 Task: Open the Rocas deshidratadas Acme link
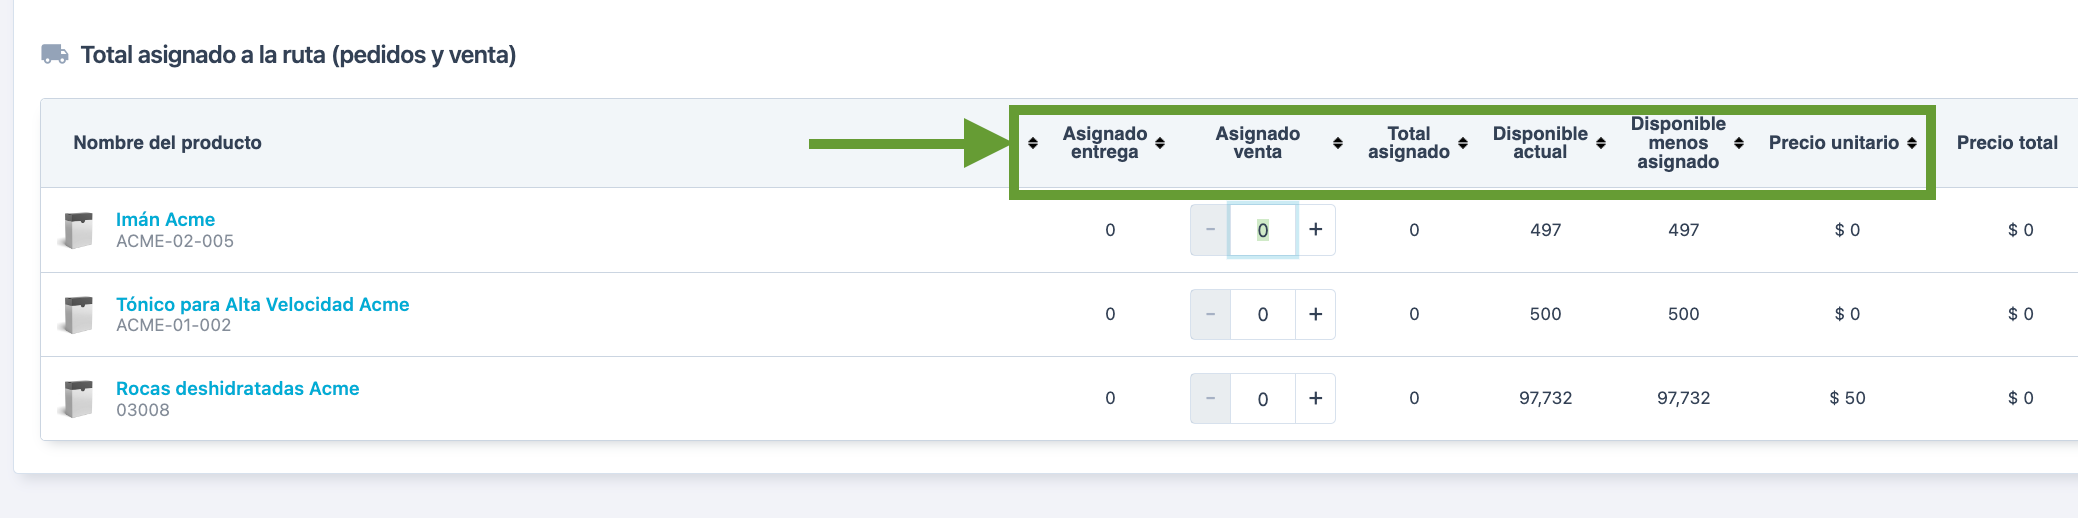237,388
